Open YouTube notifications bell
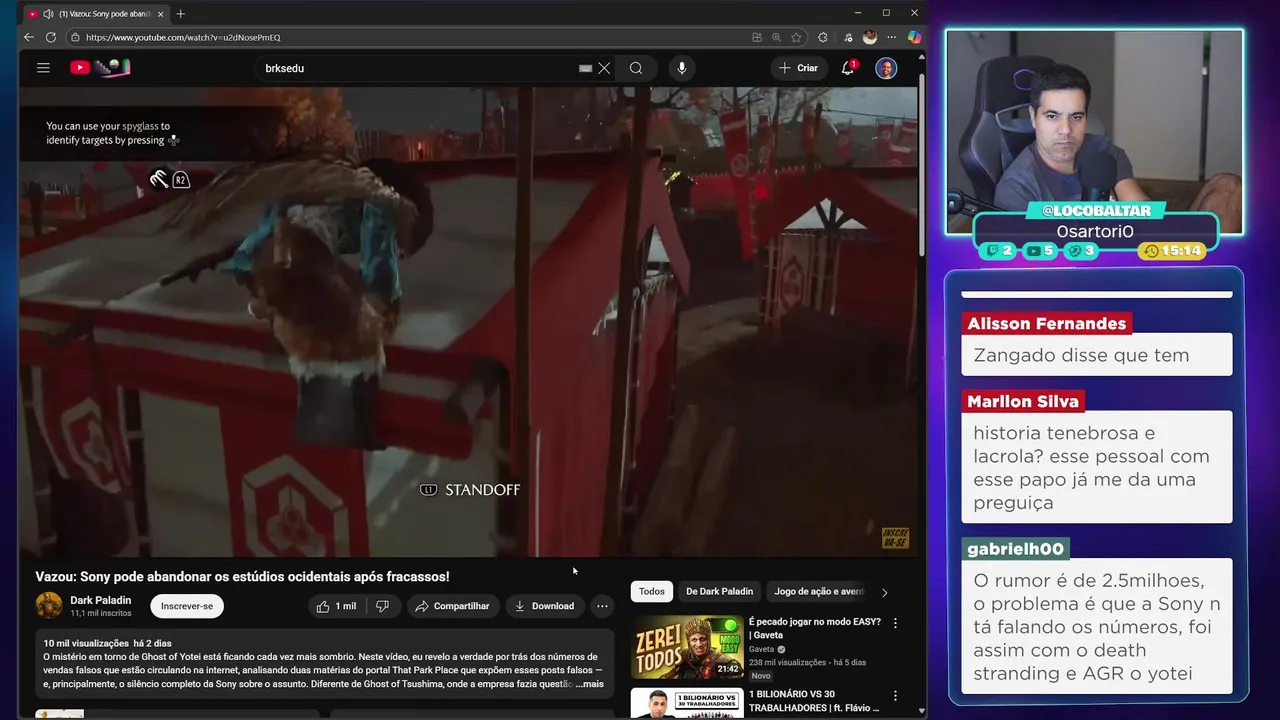The width and height of the screenshot is (1280, 720). click(x=848, y=68)
